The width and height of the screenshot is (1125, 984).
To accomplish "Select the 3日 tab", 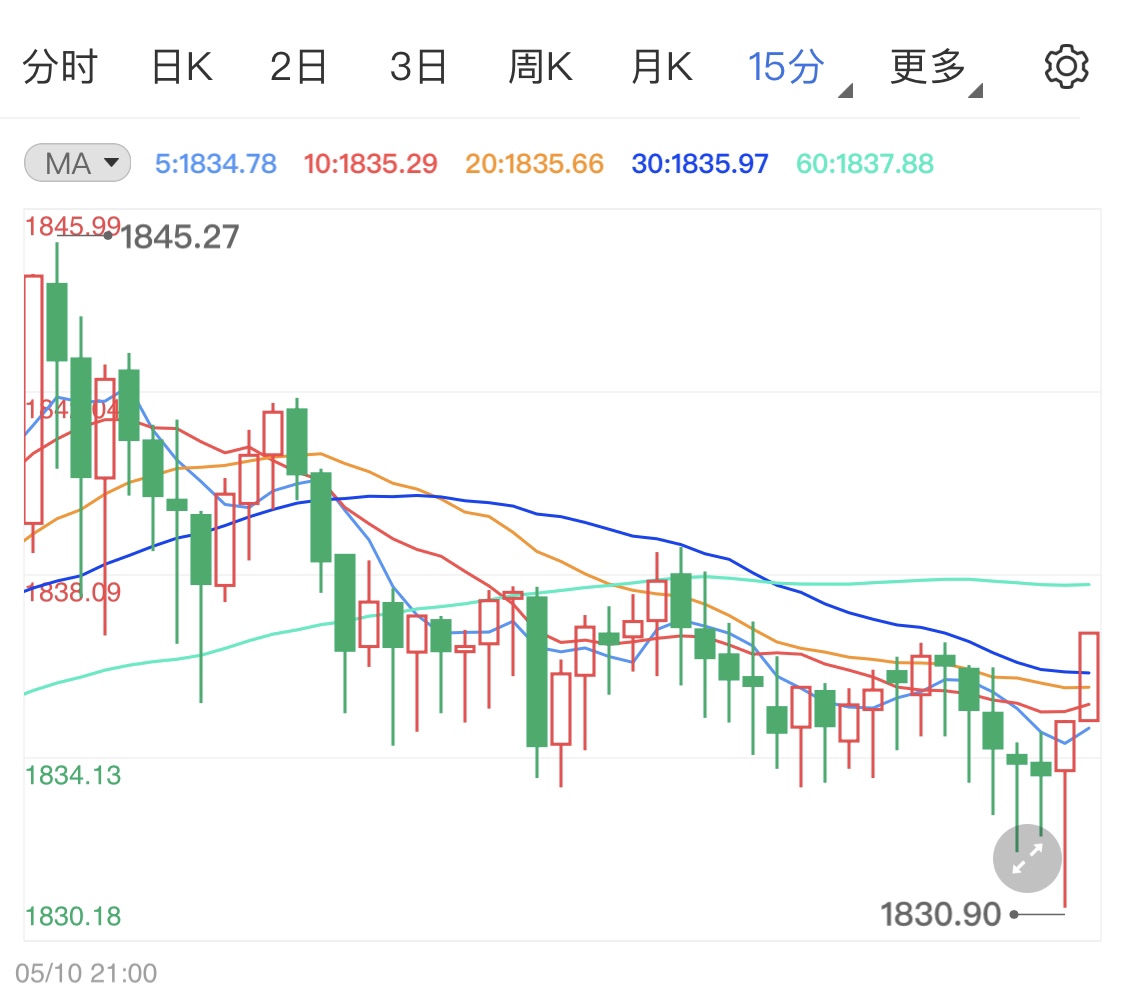I will (x=418, y=67).
